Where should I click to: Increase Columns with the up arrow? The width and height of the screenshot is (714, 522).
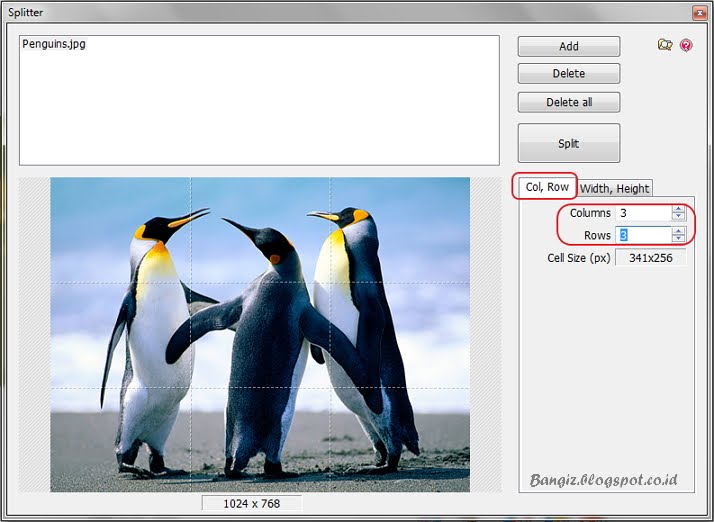tap(678, 209)
